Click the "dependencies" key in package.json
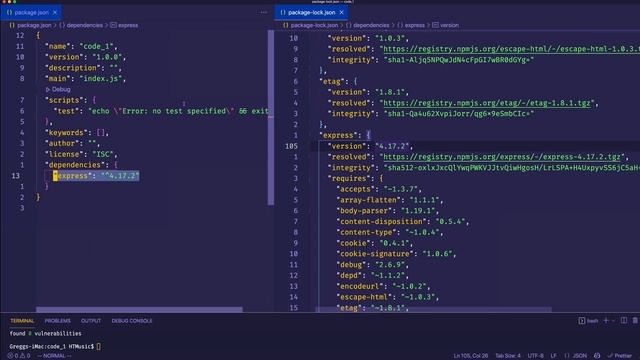640x360 pixels. tap(75, 165)
